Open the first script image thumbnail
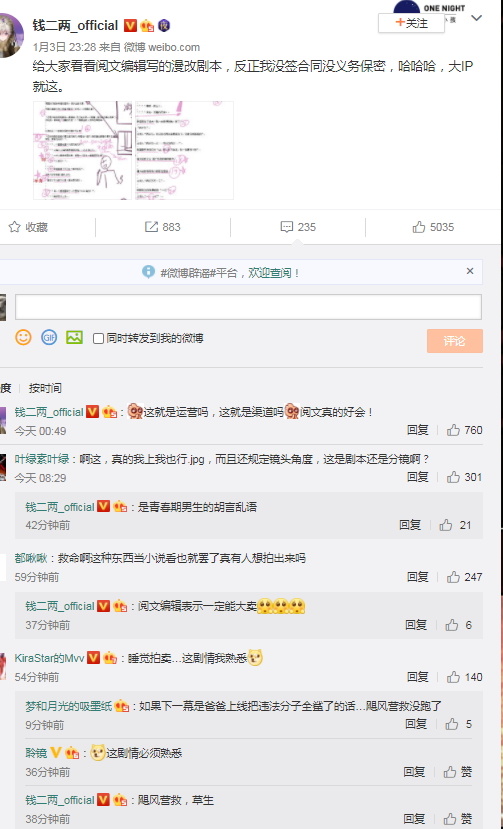This screenshot has width=503, height=829. point(83,150)
